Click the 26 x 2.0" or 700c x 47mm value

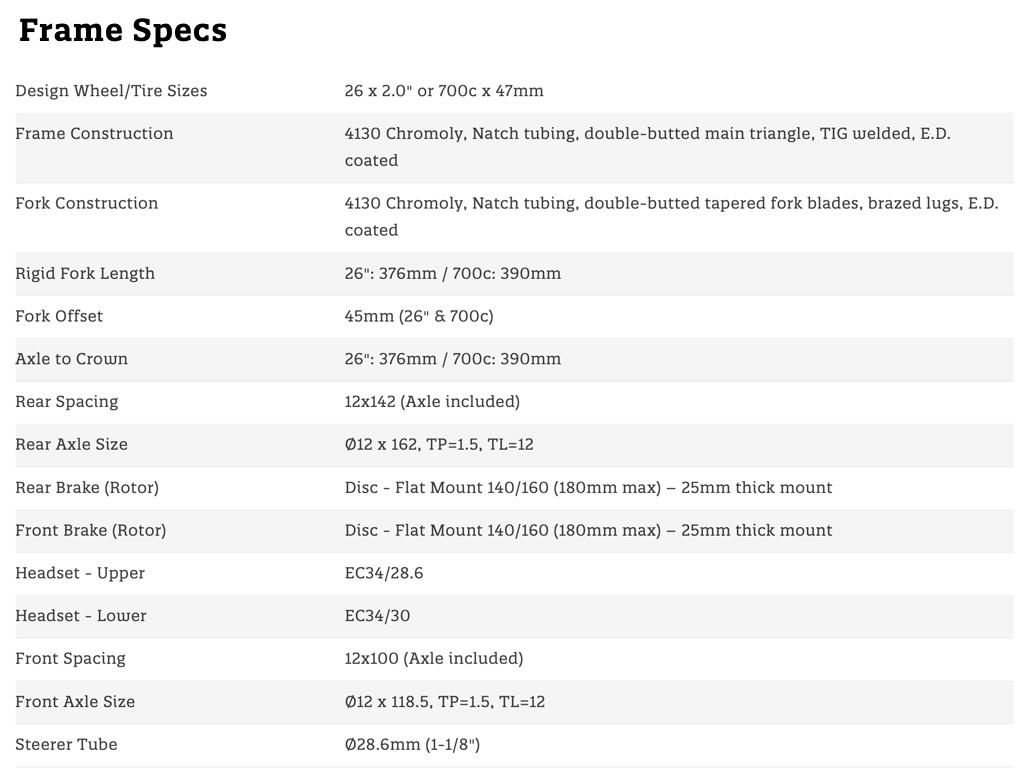tap(443, 91)
